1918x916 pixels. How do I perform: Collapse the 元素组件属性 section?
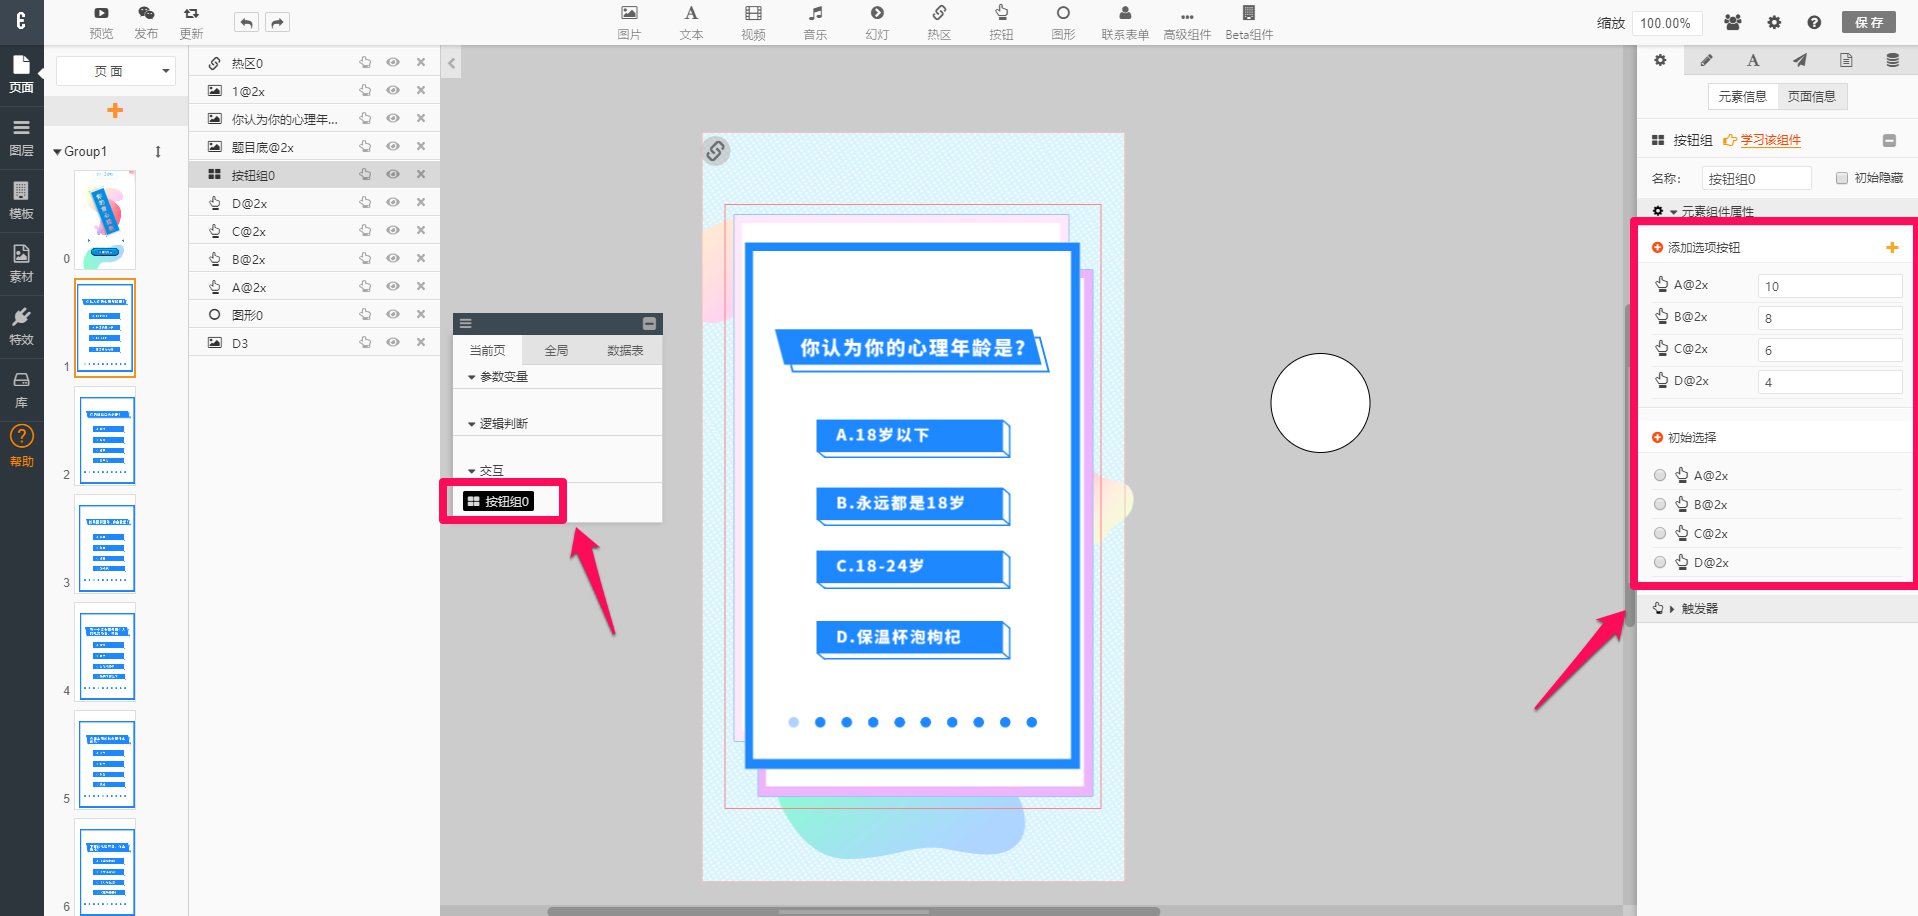point(1674,212)
